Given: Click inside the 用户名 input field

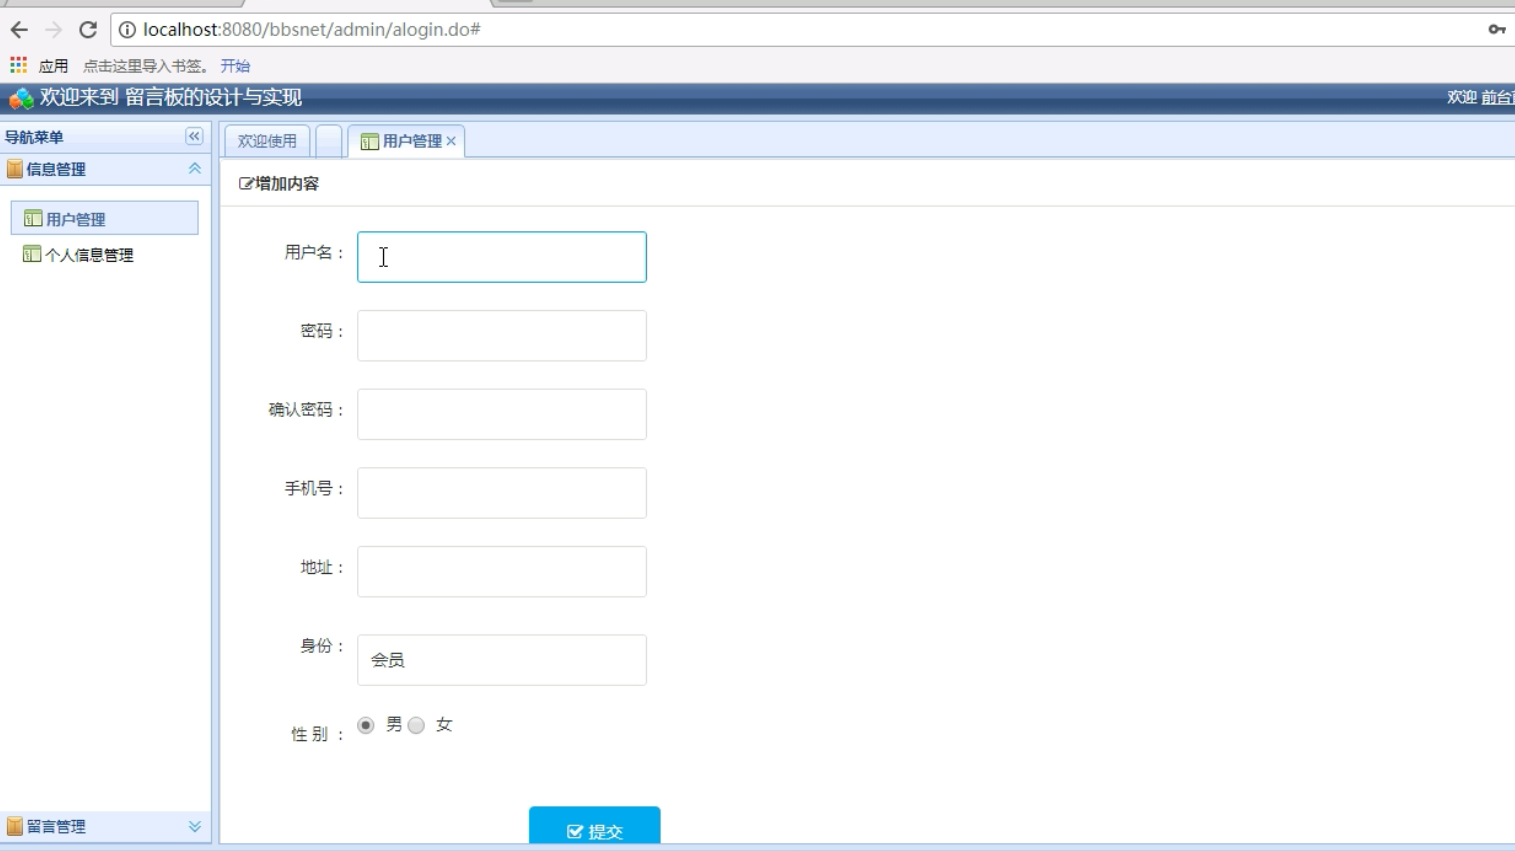Looking at the screenshot, I should tap(500, 257).
